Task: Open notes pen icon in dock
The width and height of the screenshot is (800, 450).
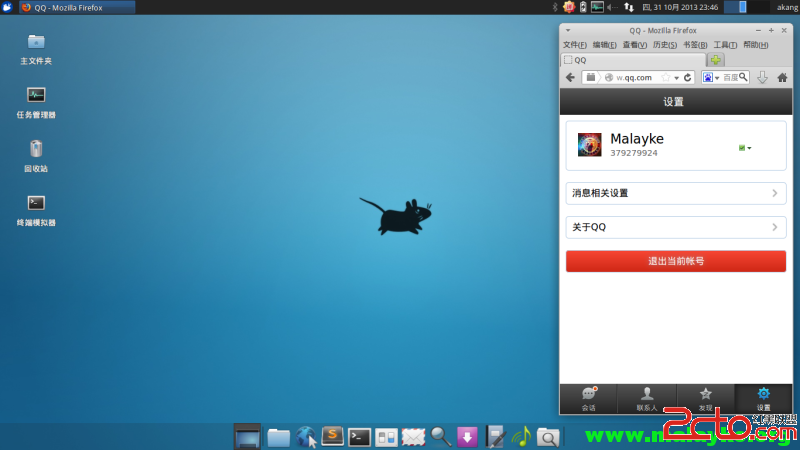Action: click(x=495, y=437)
